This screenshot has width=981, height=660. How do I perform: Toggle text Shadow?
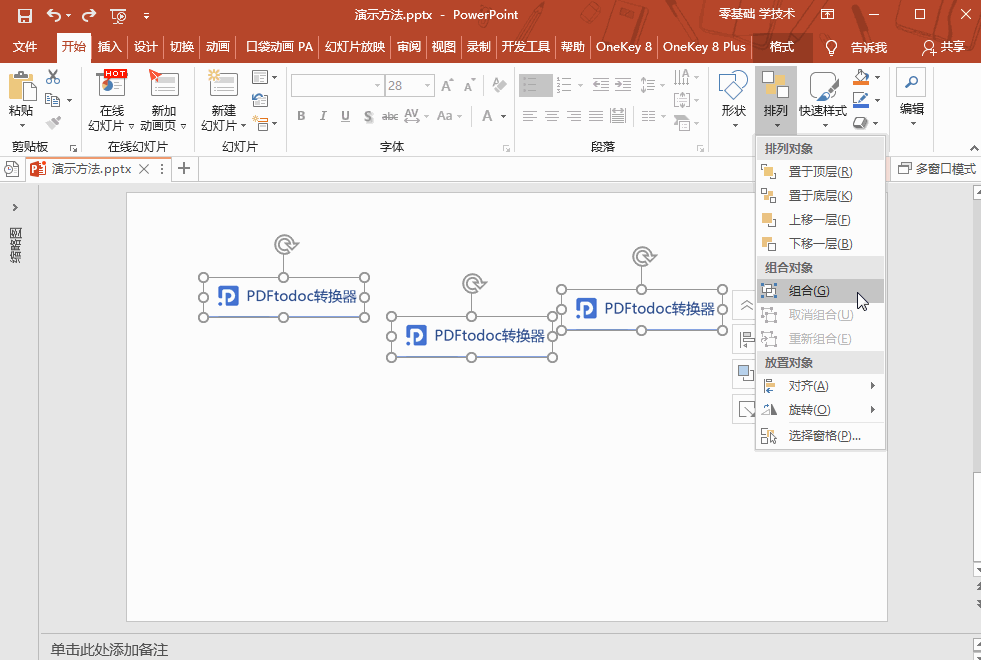tap(368, 116)
